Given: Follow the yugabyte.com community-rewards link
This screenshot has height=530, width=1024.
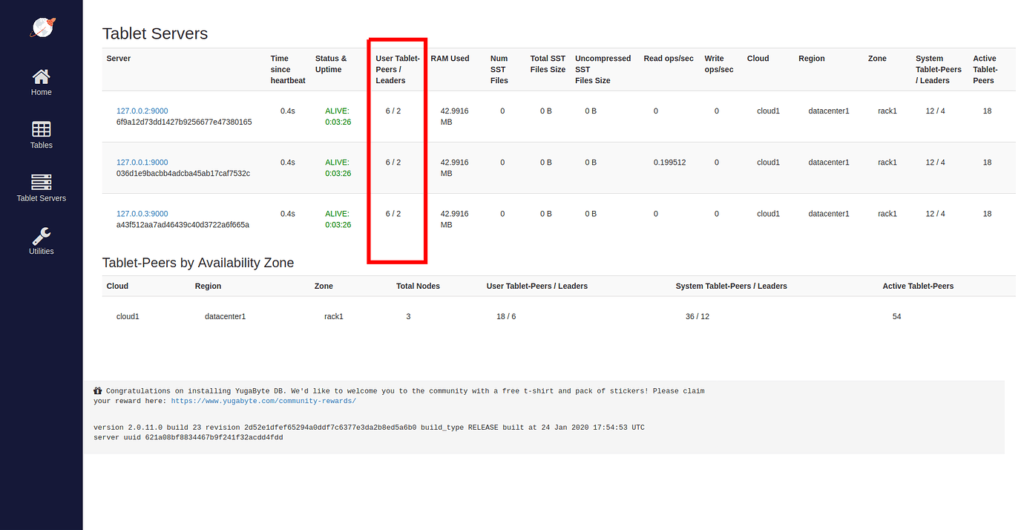Looking at the screenshot, I should (263, 401).
